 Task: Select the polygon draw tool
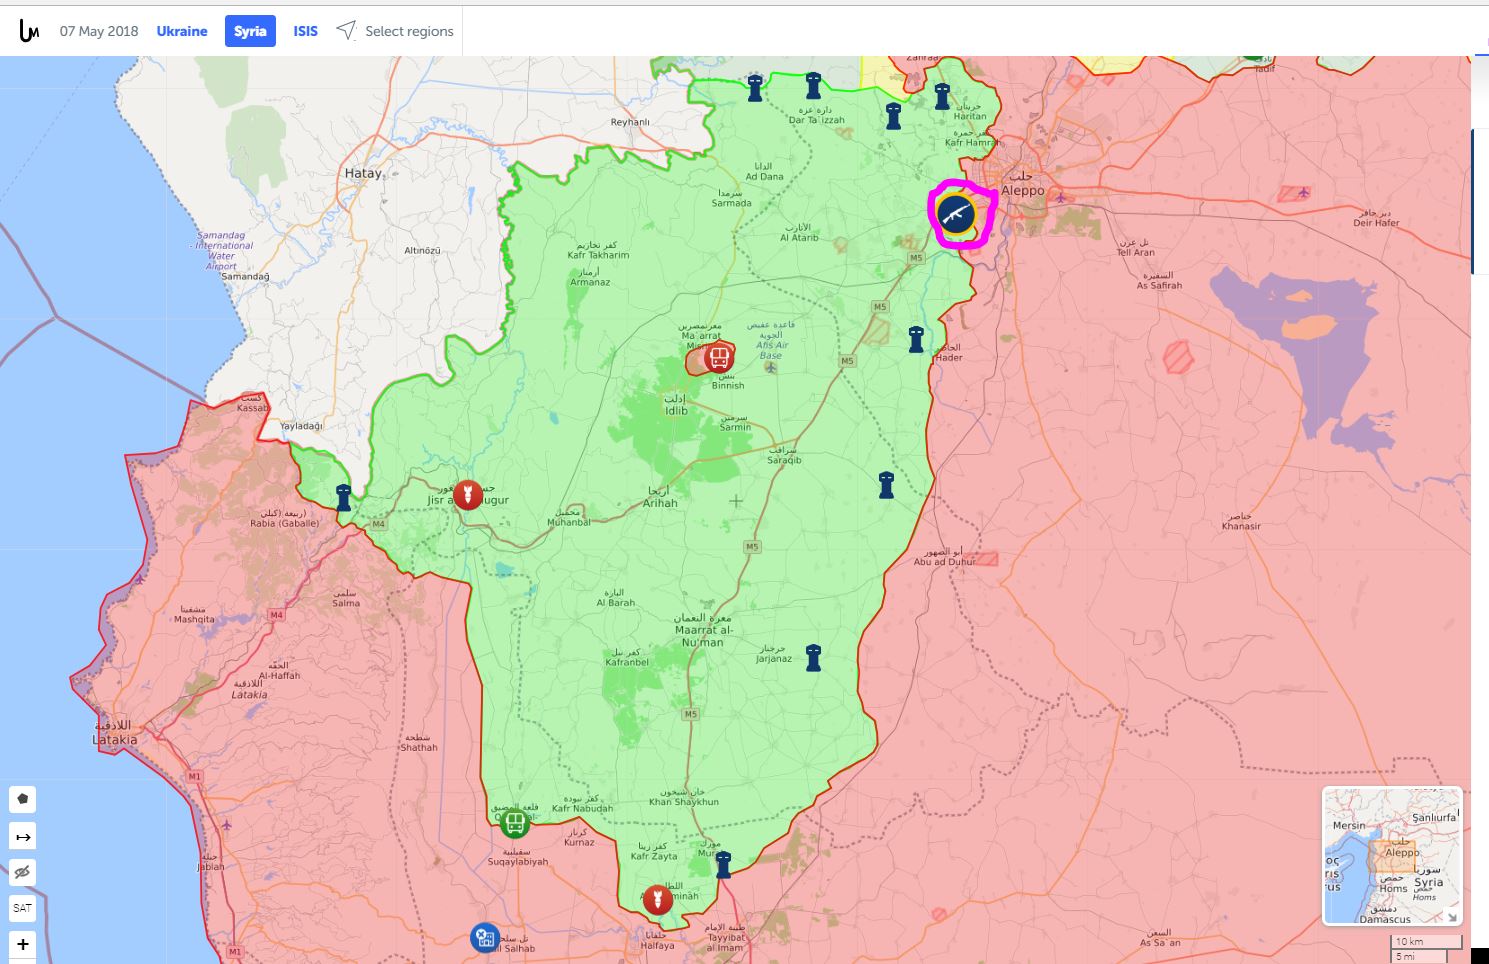pyautogui.click(x=22, y=799)
